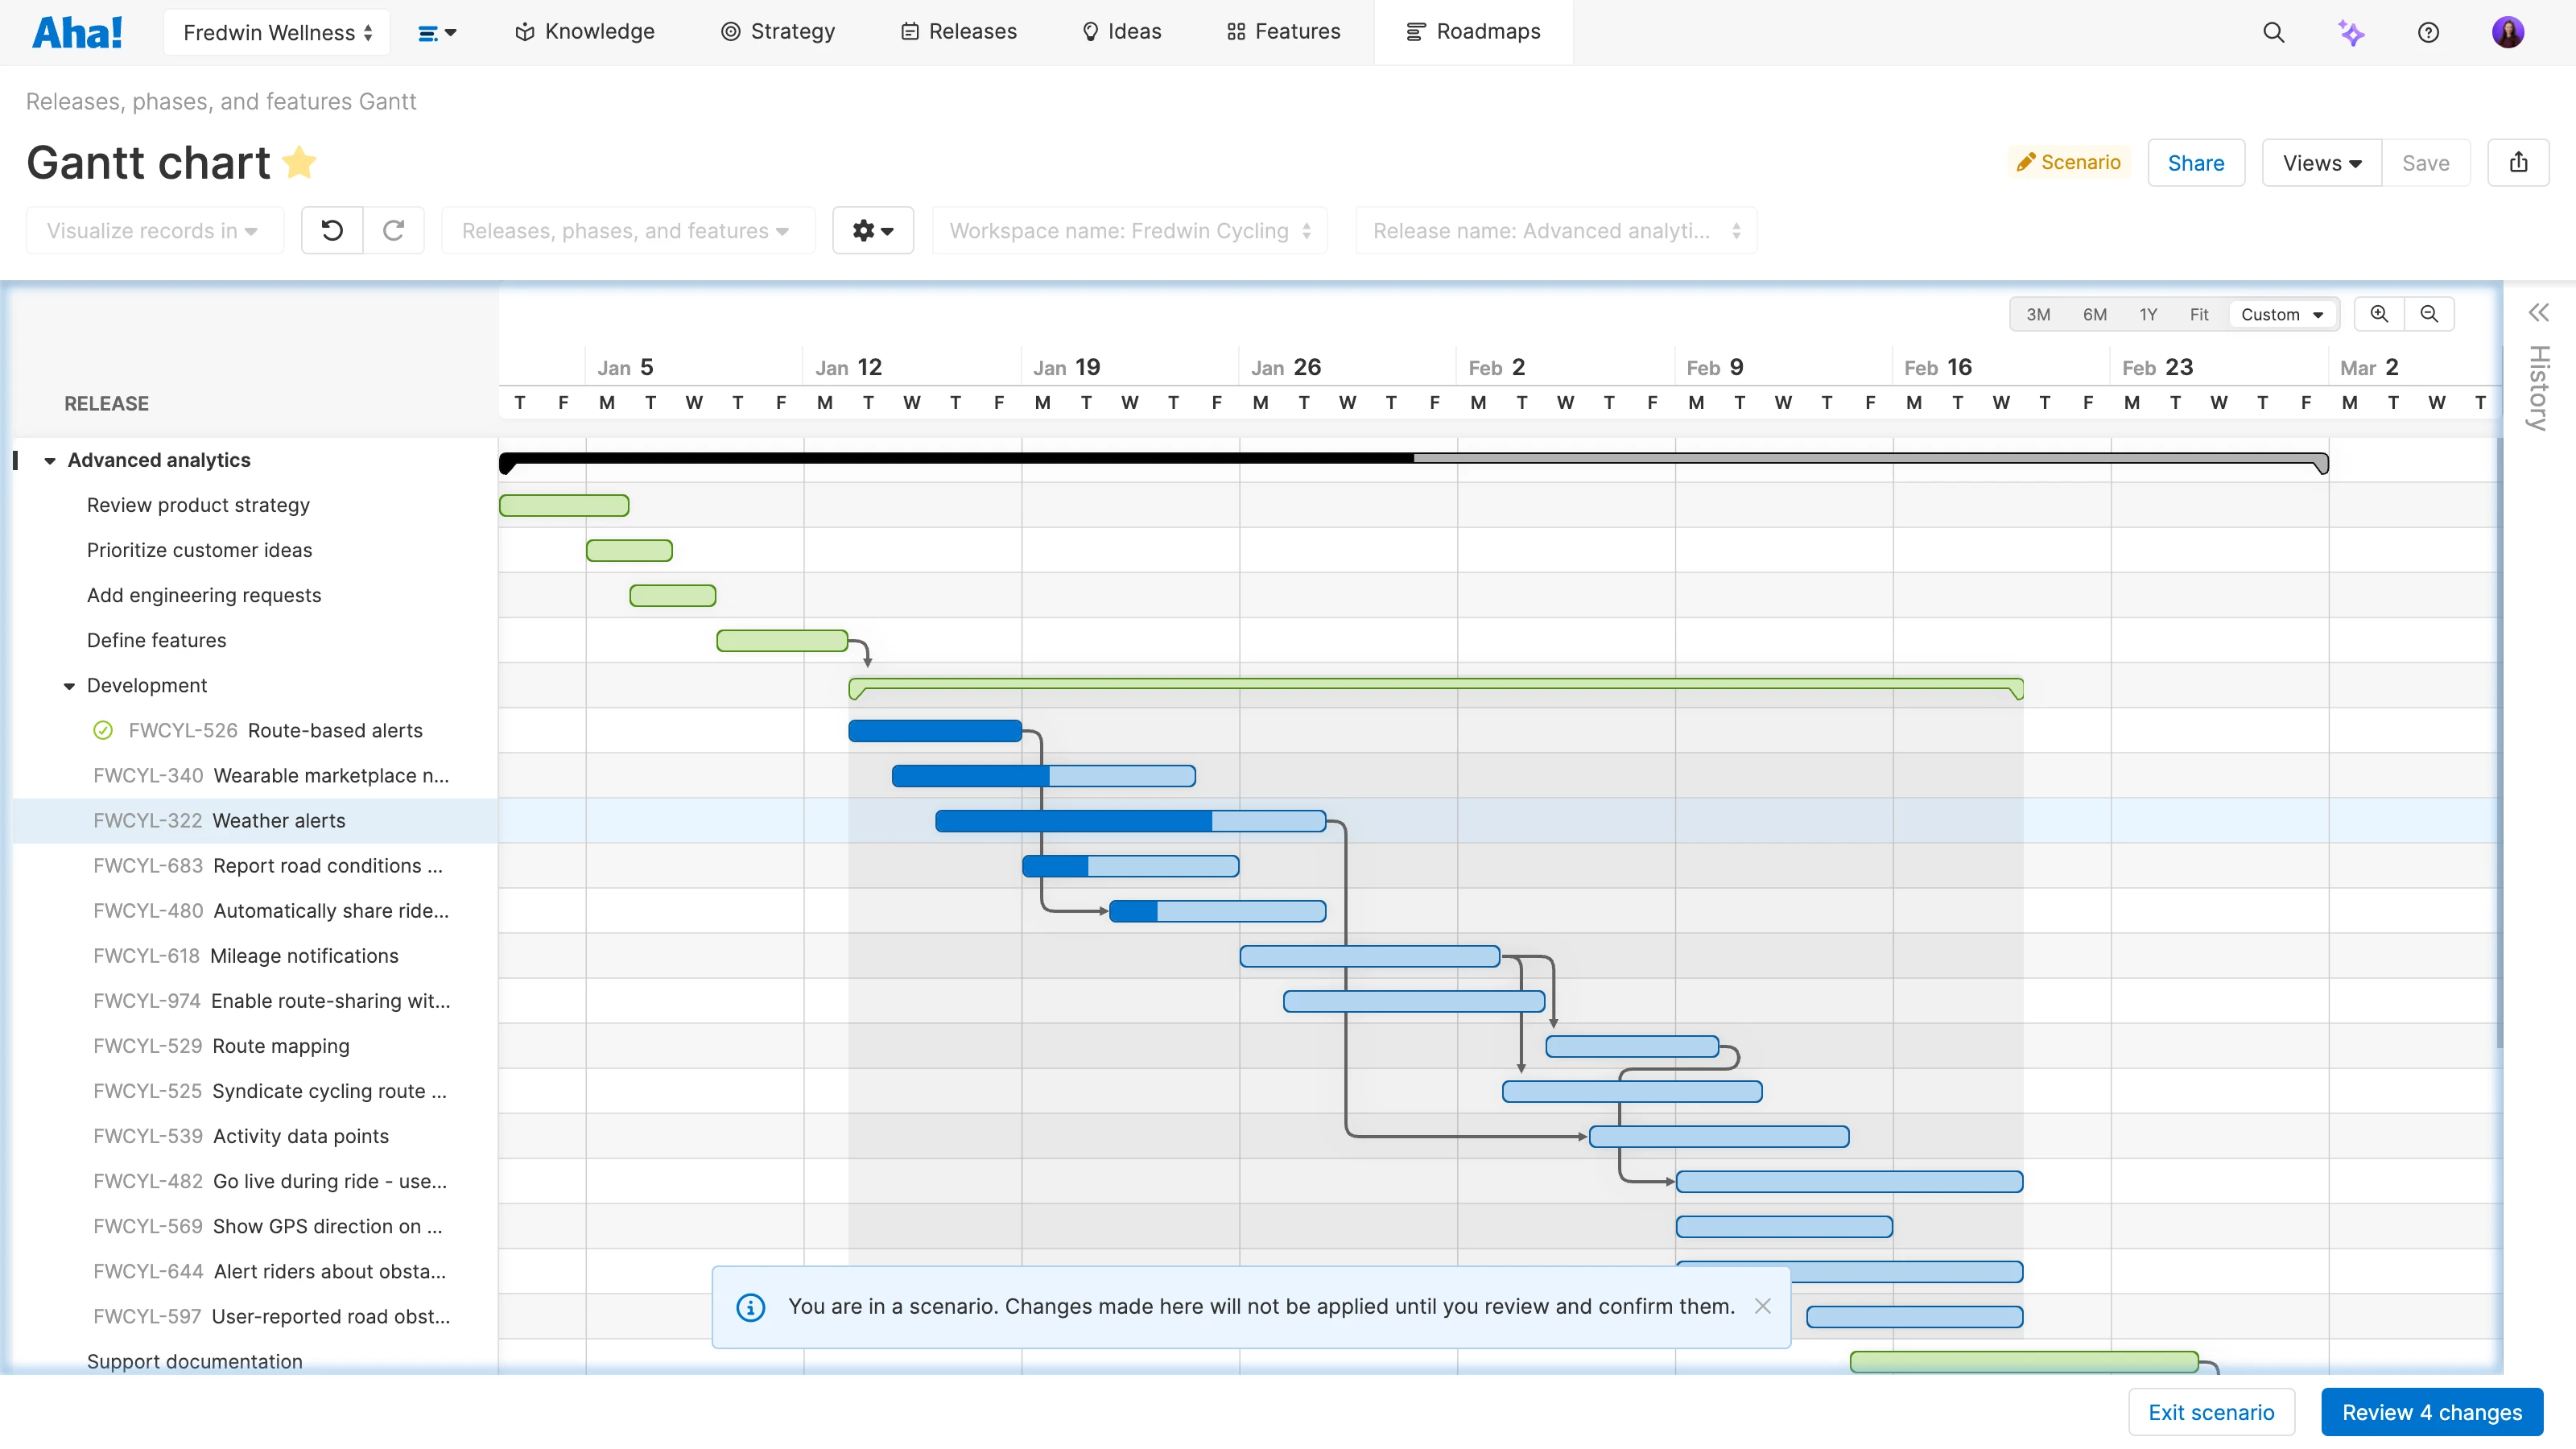
Task: Click the export share-box icon
Action: tap(2518, 163)
